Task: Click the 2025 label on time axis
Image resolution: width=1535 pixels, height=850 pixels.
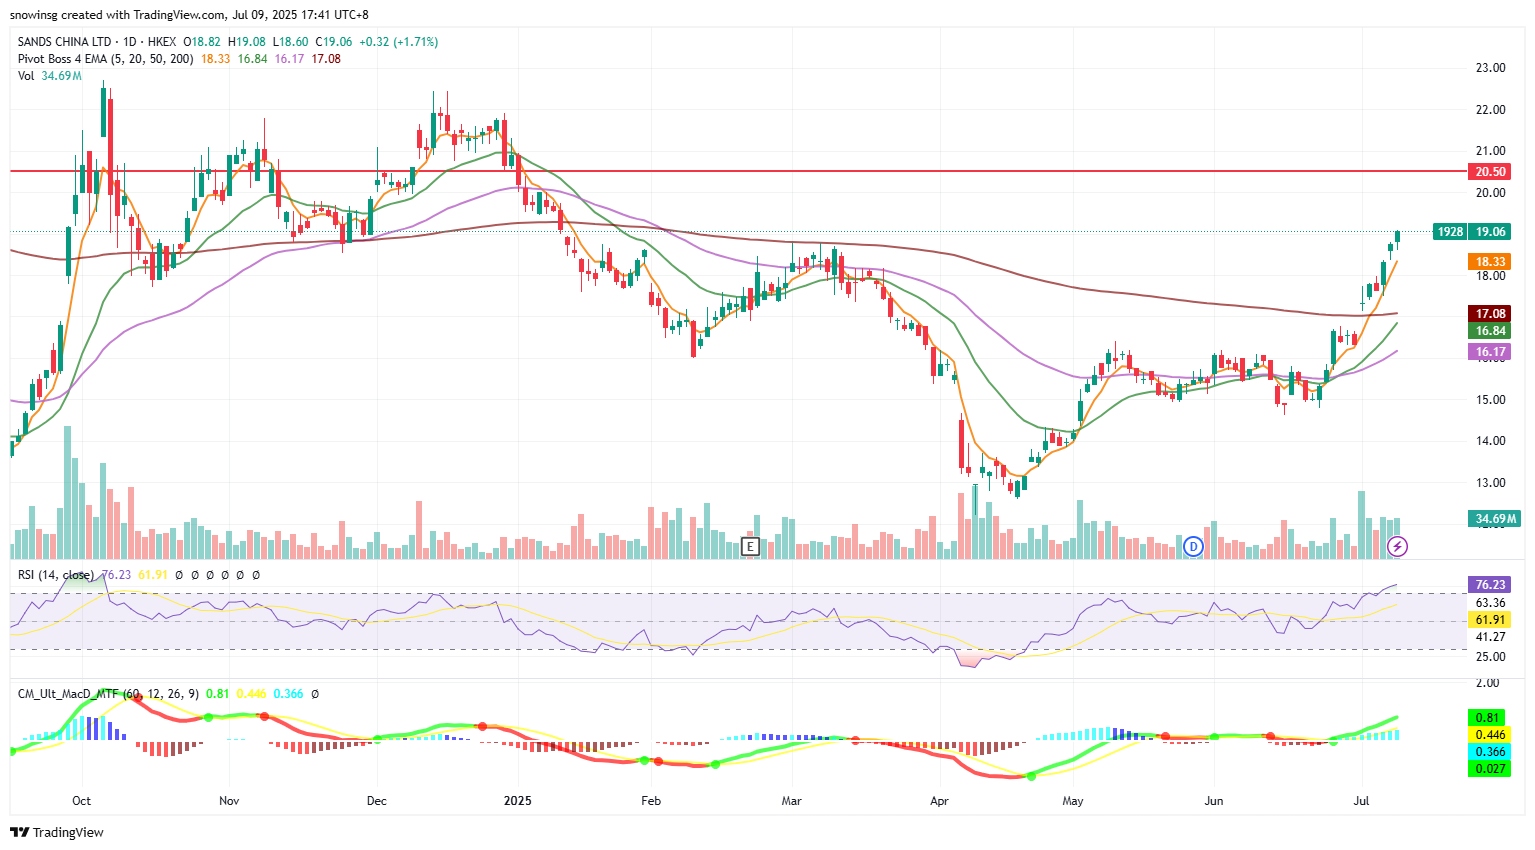Action: coord(518,801)
